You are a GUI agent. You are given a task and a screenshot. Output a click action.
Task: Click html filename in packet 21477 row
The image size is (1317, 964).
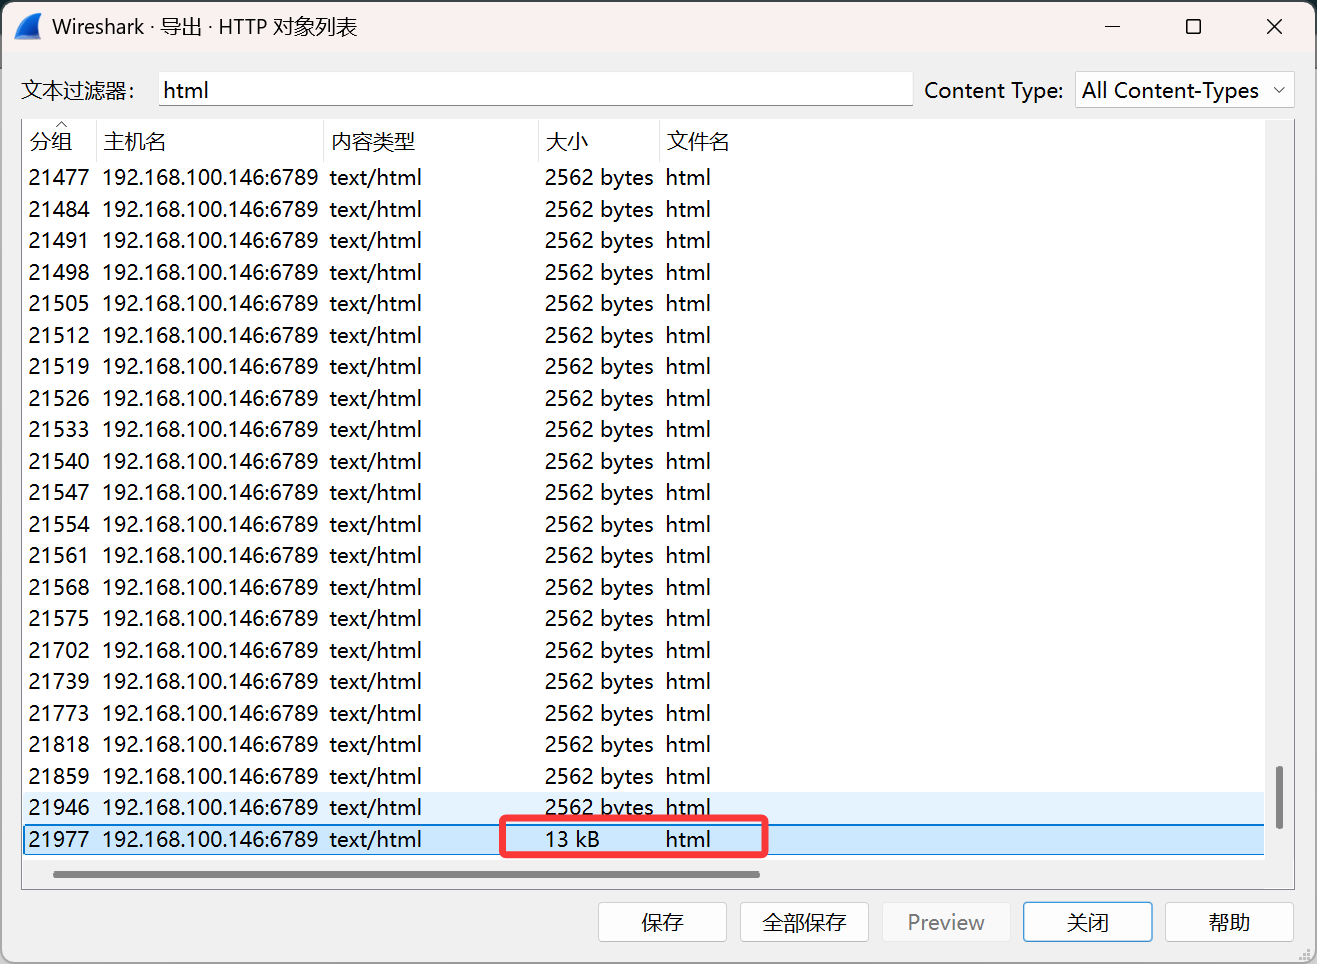(688, 177)
